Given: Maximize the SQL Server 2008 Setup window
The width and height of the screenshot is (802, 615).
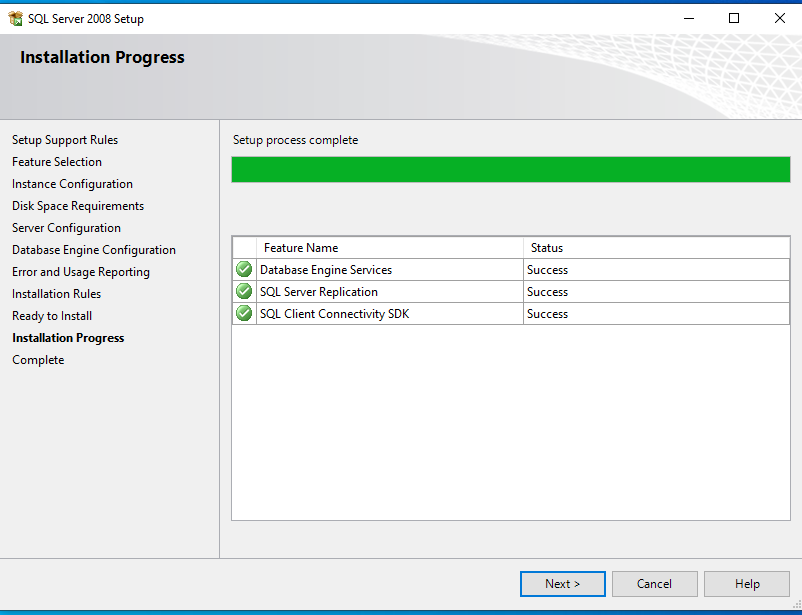Looking at the screenshot, I should 734,18.
